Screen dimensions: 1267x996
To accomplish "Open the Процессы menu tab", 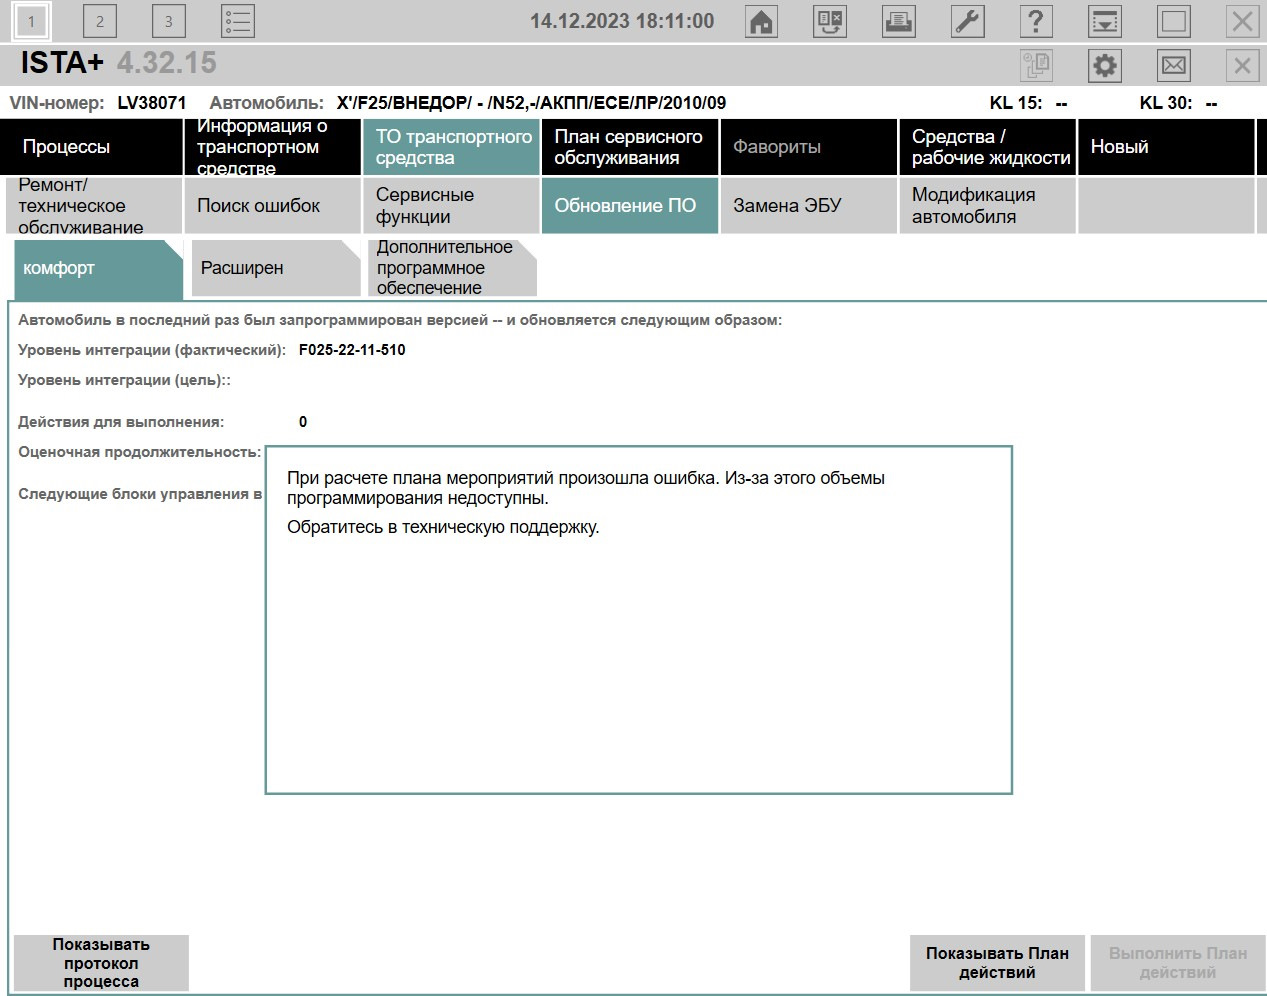I will coord(91,147).
